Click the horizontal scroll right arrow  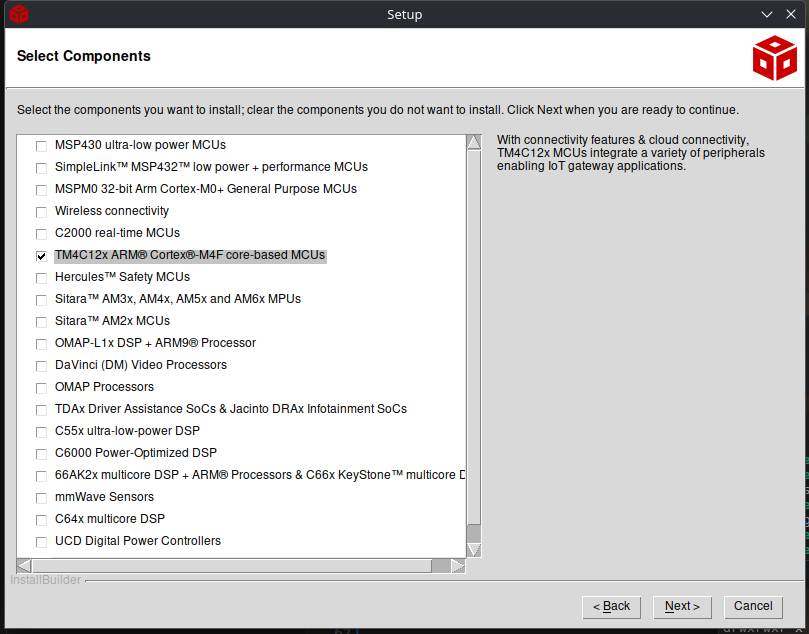coord(458,566)
